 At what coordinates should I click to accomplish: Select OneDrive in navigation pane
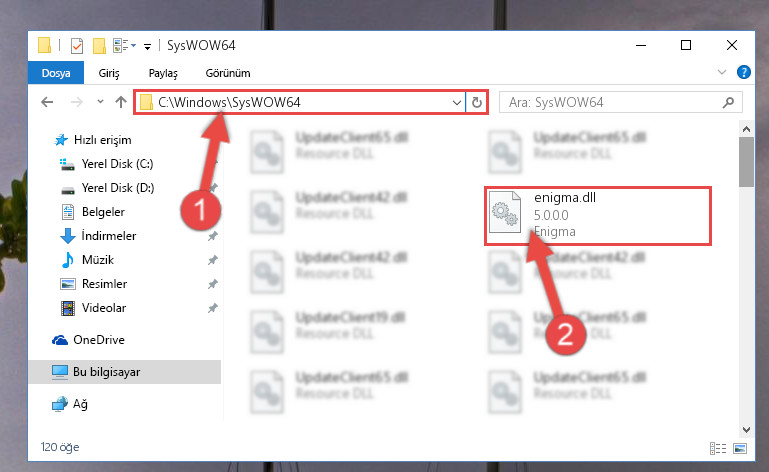click(99, 340)
